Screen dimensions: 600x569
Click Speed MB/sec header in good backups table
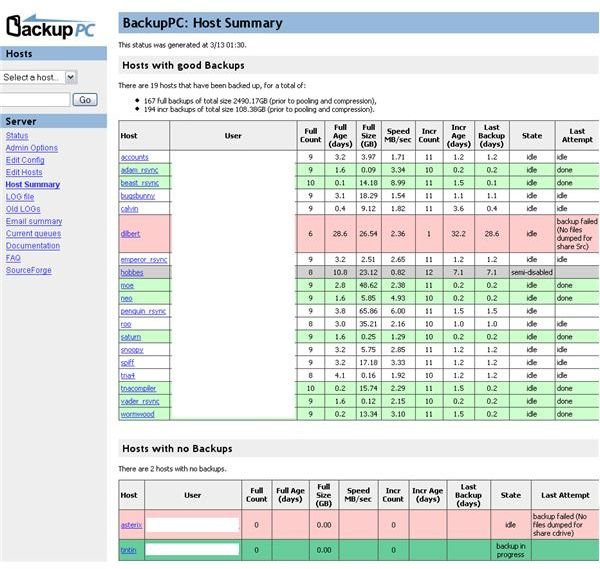(398, 135)
